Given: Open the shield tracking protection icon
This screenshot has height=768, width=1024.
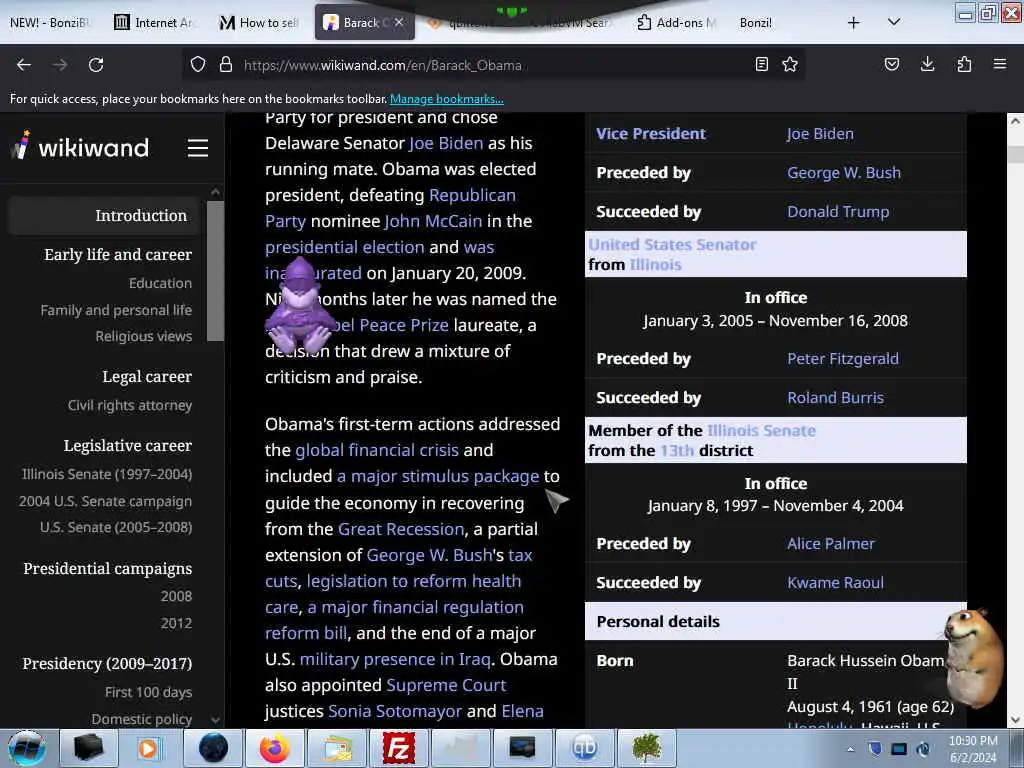Looking at the screenshot, I should pos(198,65).
